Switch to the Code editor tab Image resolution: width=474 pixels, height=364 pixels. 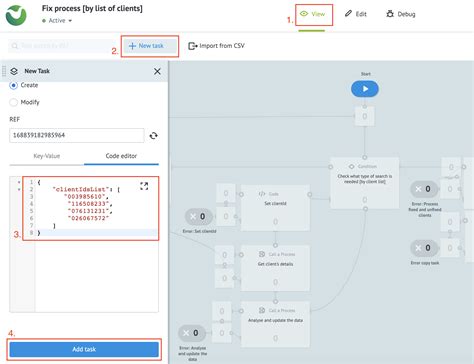tap(121, 156)
